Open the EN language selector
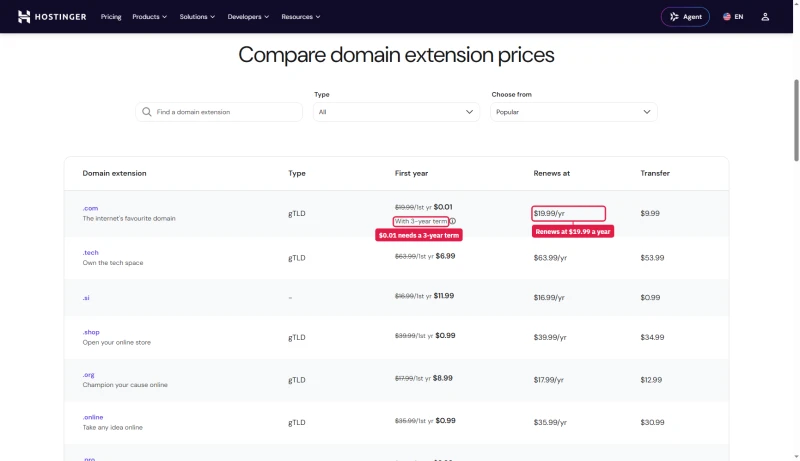The height and width of the screenshot is (461, 800). pyautogui.click(x=733, y=17)
